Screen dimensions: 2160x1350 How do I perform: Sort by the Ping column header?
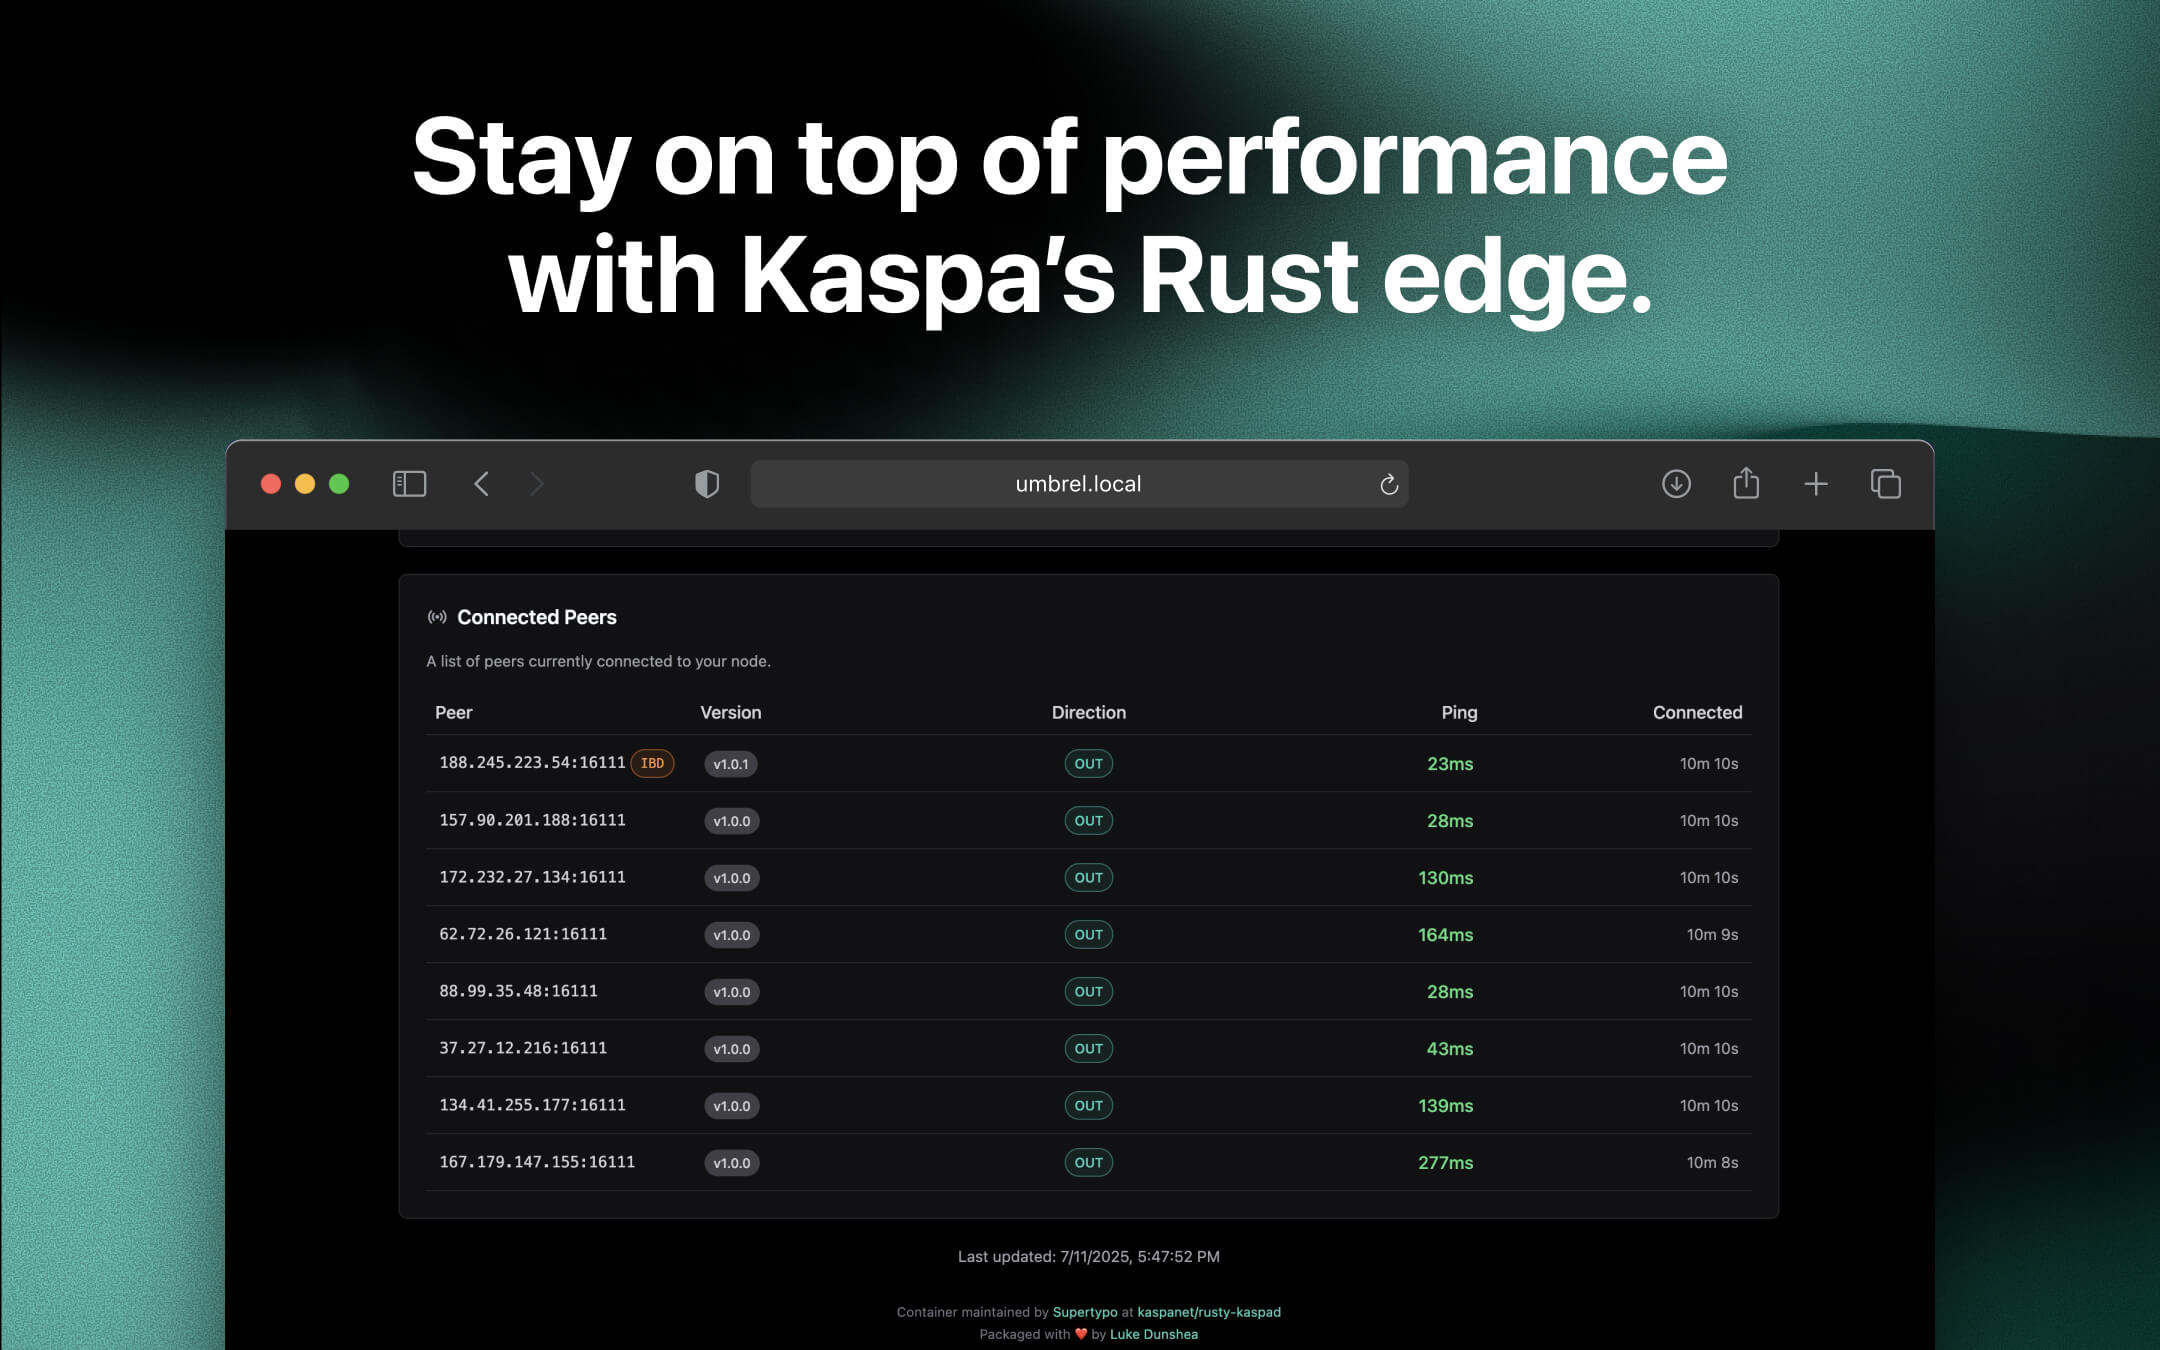(1459, 712)
